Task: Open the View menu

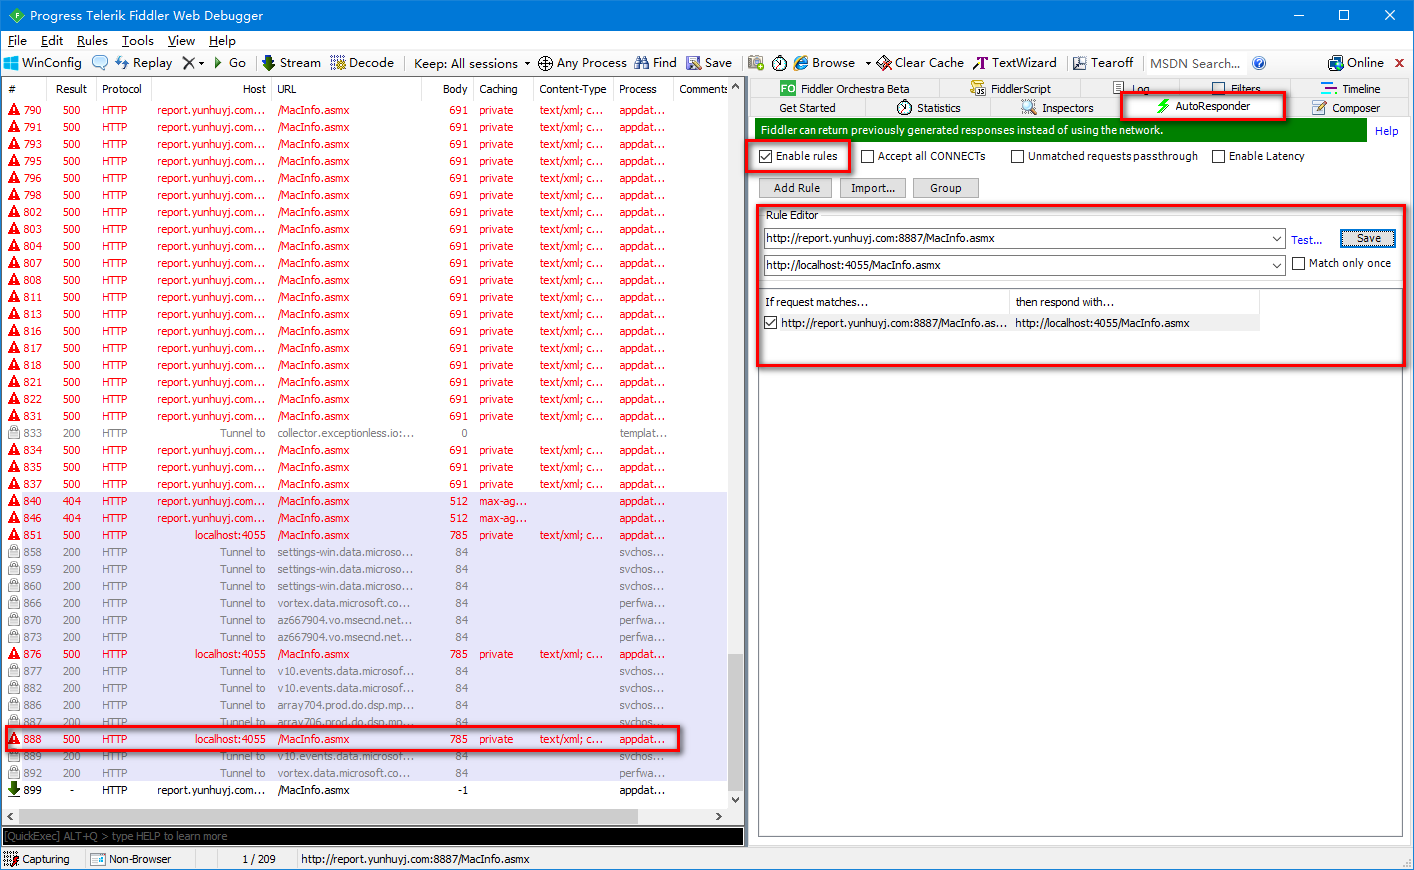Action: pyautogui.click(x=181, y=41)
